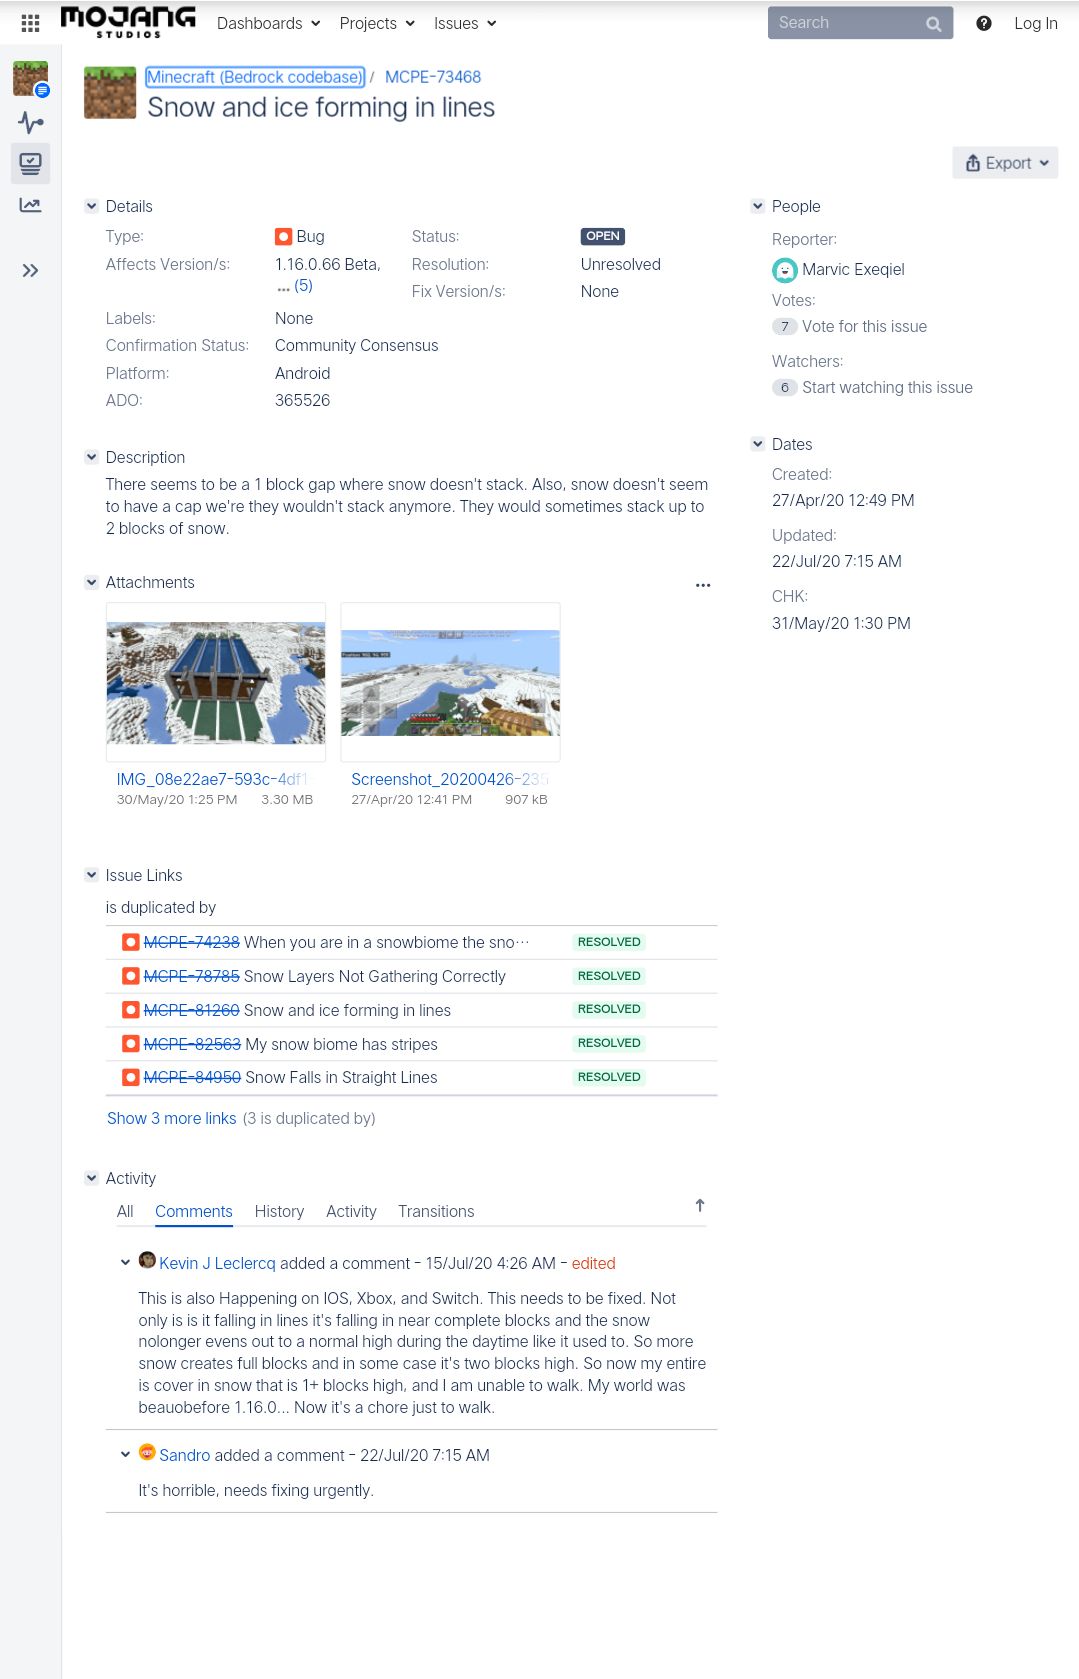Collapse the Activity section
Image resolution: width=1079 pixels, height=1679 pixels.
point(92,1178)
